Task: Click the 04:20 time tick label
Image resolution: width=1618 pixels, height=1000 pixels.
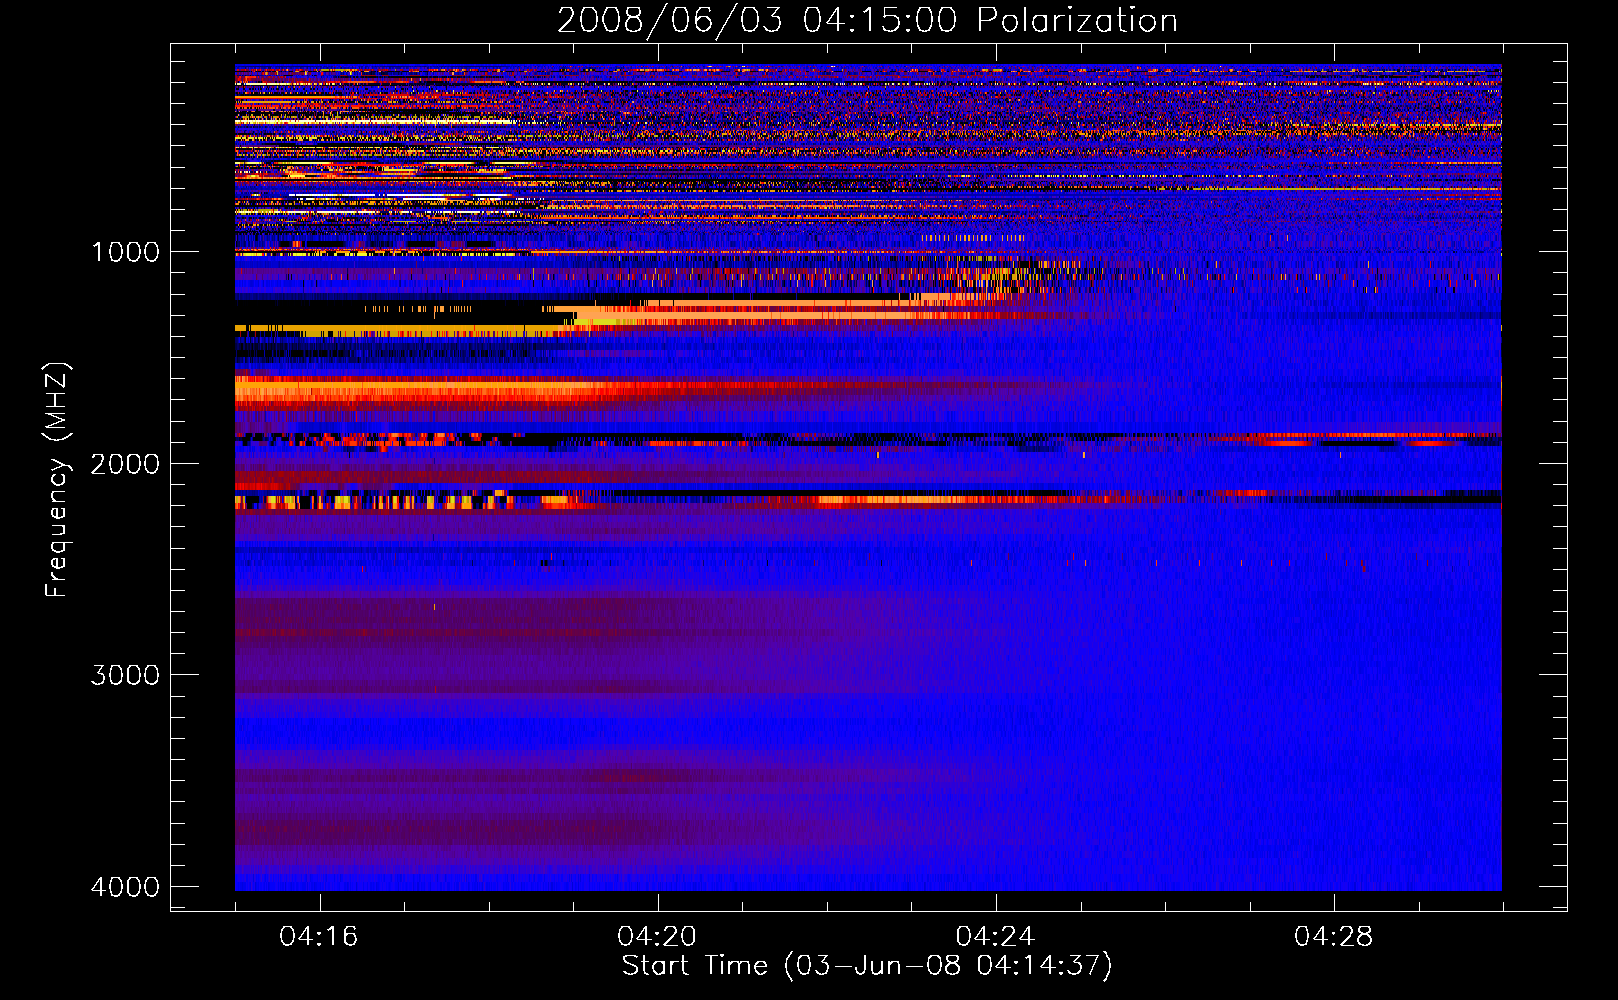Action: pyautogui.click(x=657, y=937)
